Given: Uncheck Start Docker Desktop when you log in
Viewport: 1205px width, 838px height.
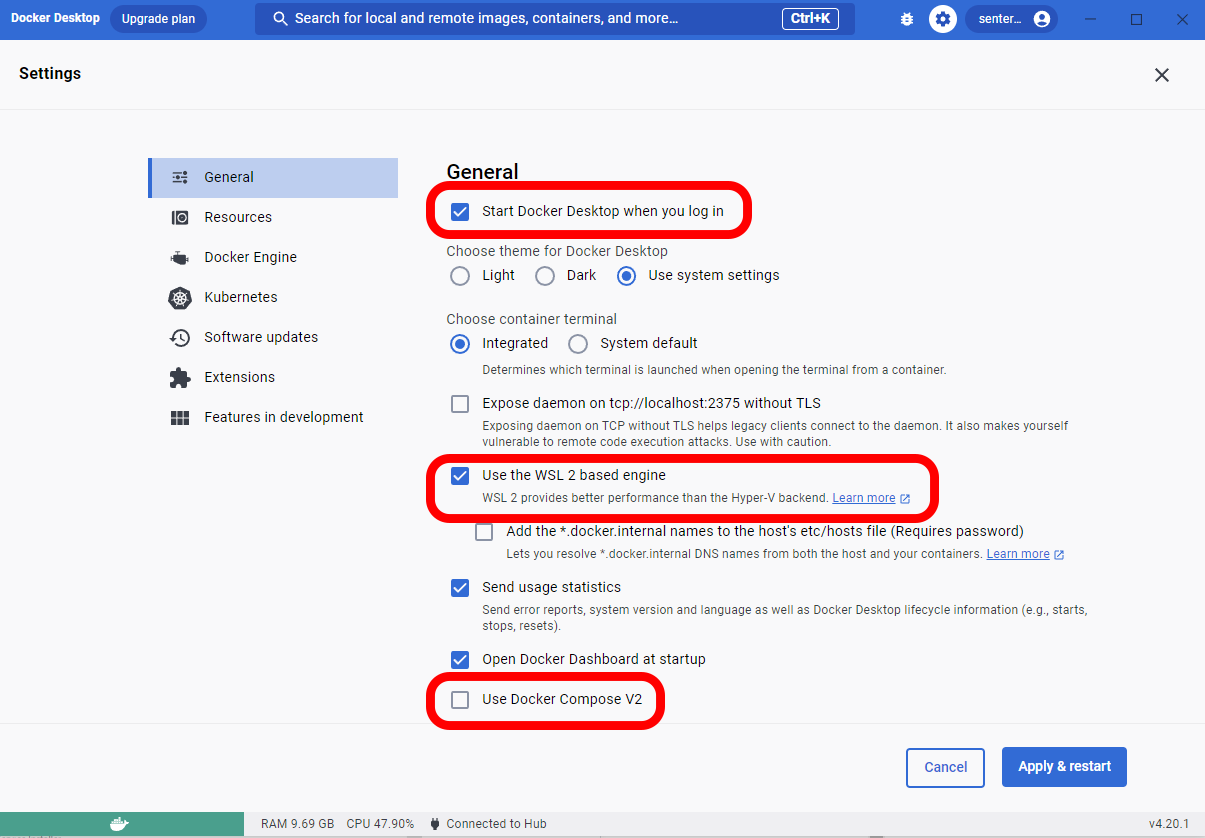Looking at the screenshot, I should (460, 211).
